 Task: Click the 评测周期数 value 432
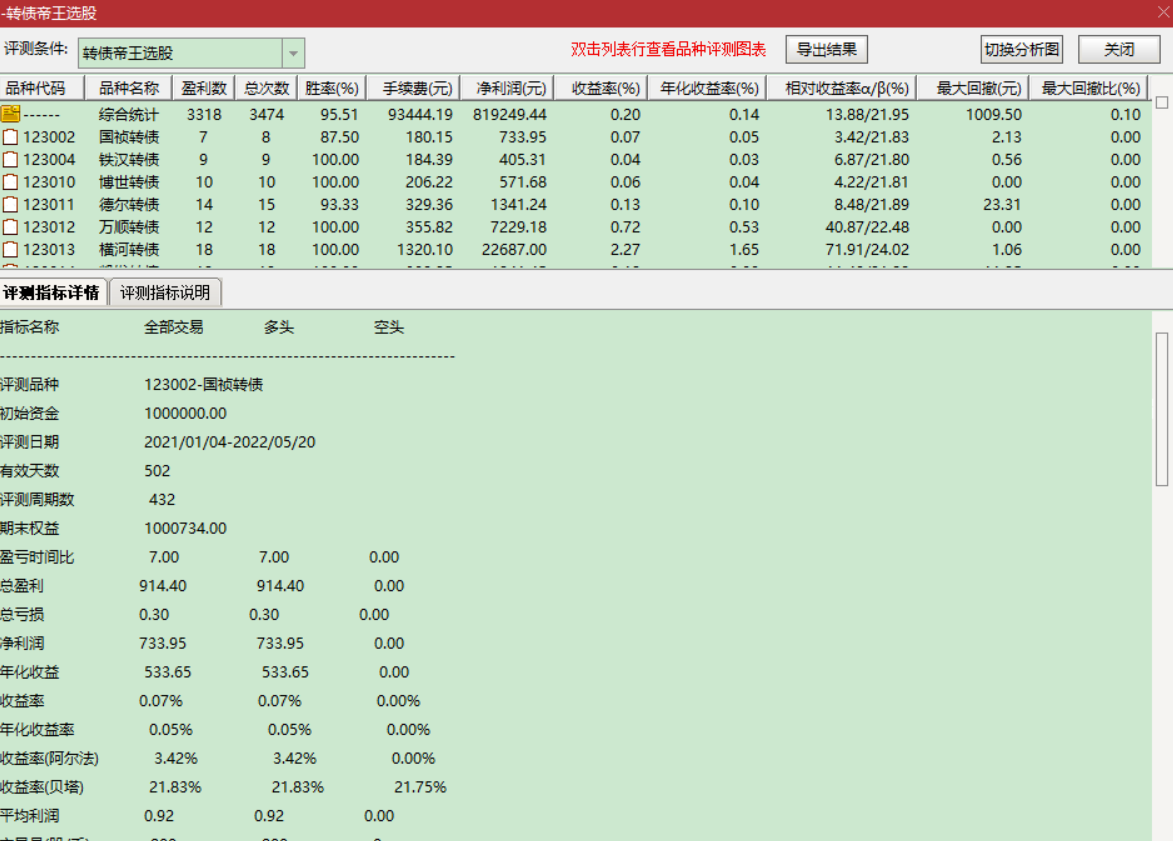click(x=162, y=500)
